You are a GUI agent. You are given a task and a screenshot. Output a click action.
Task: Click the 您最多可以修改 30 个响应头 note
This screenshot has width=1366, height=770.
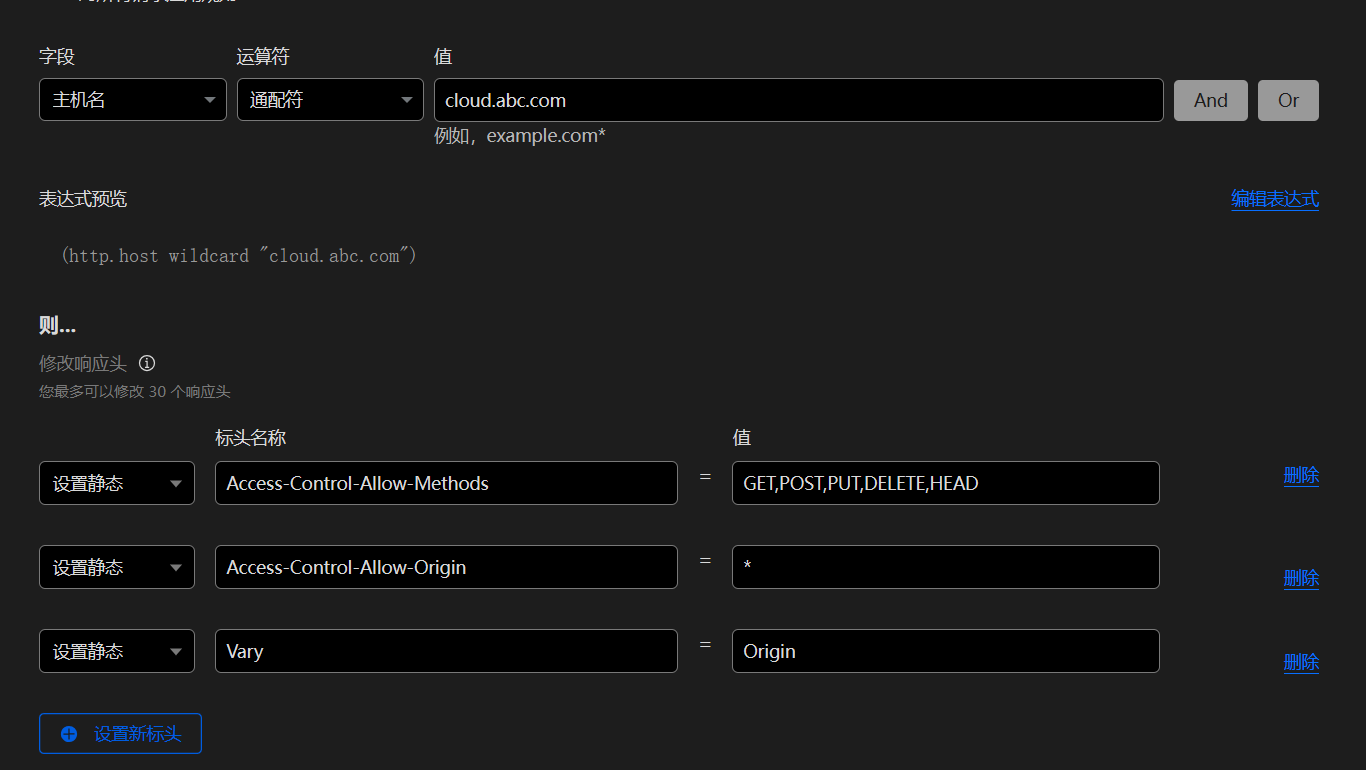tap(135, 392)
